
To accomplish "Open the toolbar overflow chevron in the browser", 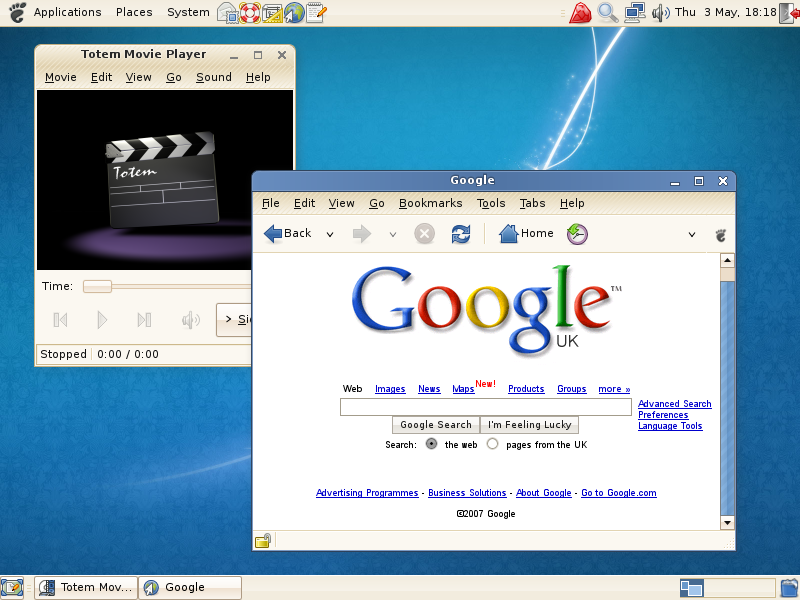I will click(692, 235).
